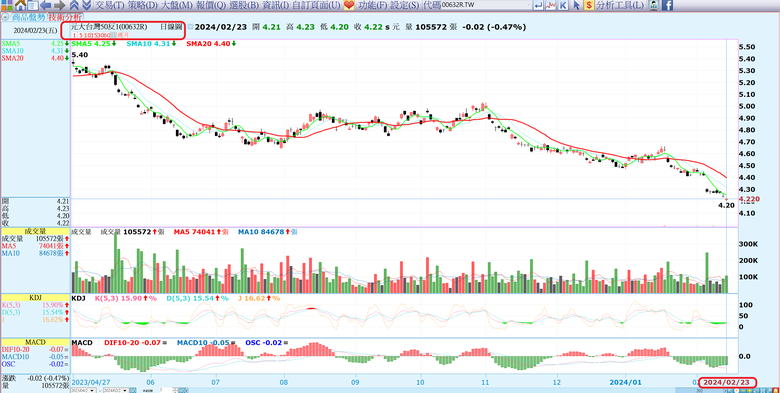The image size is (780, 393).
Task: Click the 漲跌 -0.02 (-0.47%) row
Action: point(35,378)
